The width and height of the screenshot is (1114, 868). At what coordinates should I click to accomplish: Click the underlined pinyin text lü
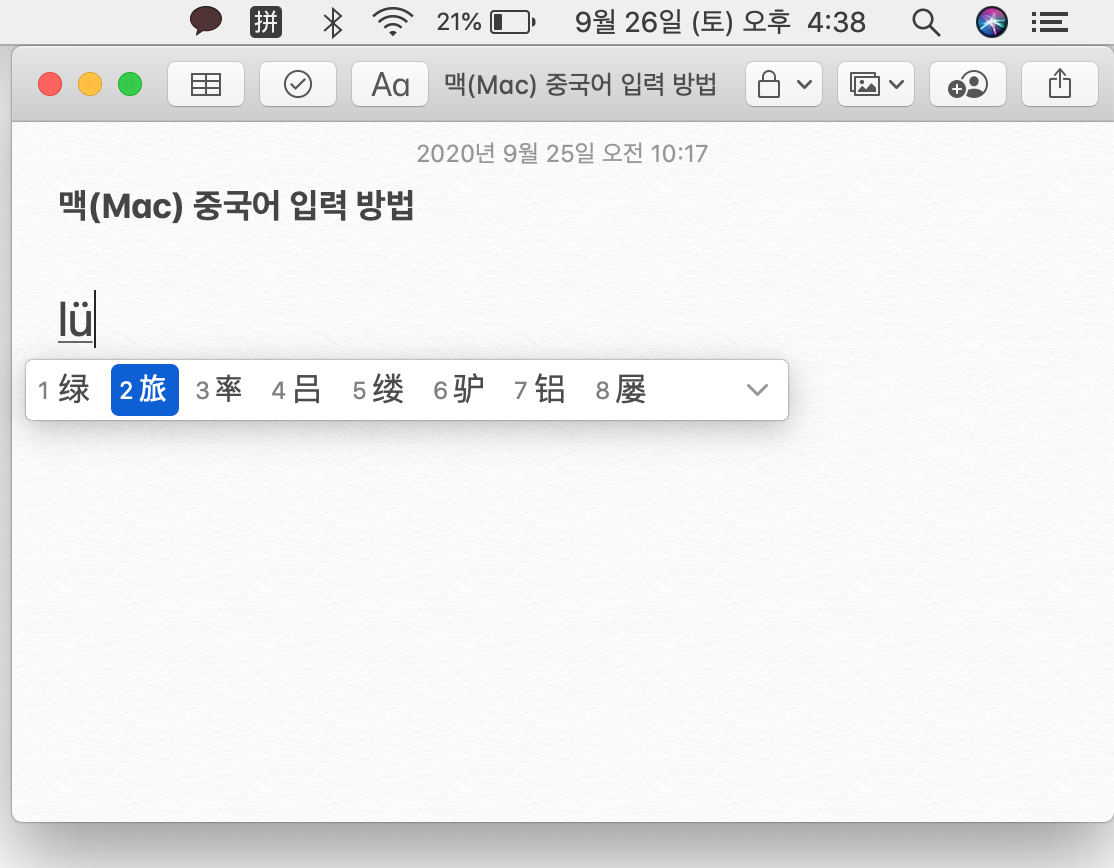pos(75,320)
